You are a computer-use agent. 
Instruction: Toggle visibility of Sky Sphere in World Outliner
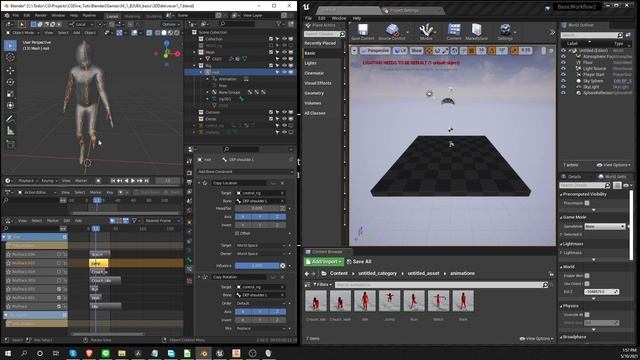(563, 81)
